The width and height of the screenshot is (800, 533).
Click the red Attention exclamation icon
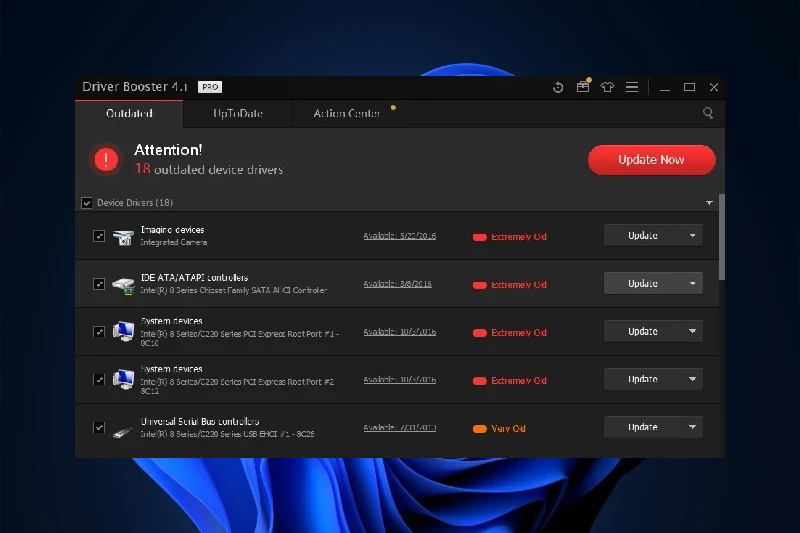[x=106, y=160]
